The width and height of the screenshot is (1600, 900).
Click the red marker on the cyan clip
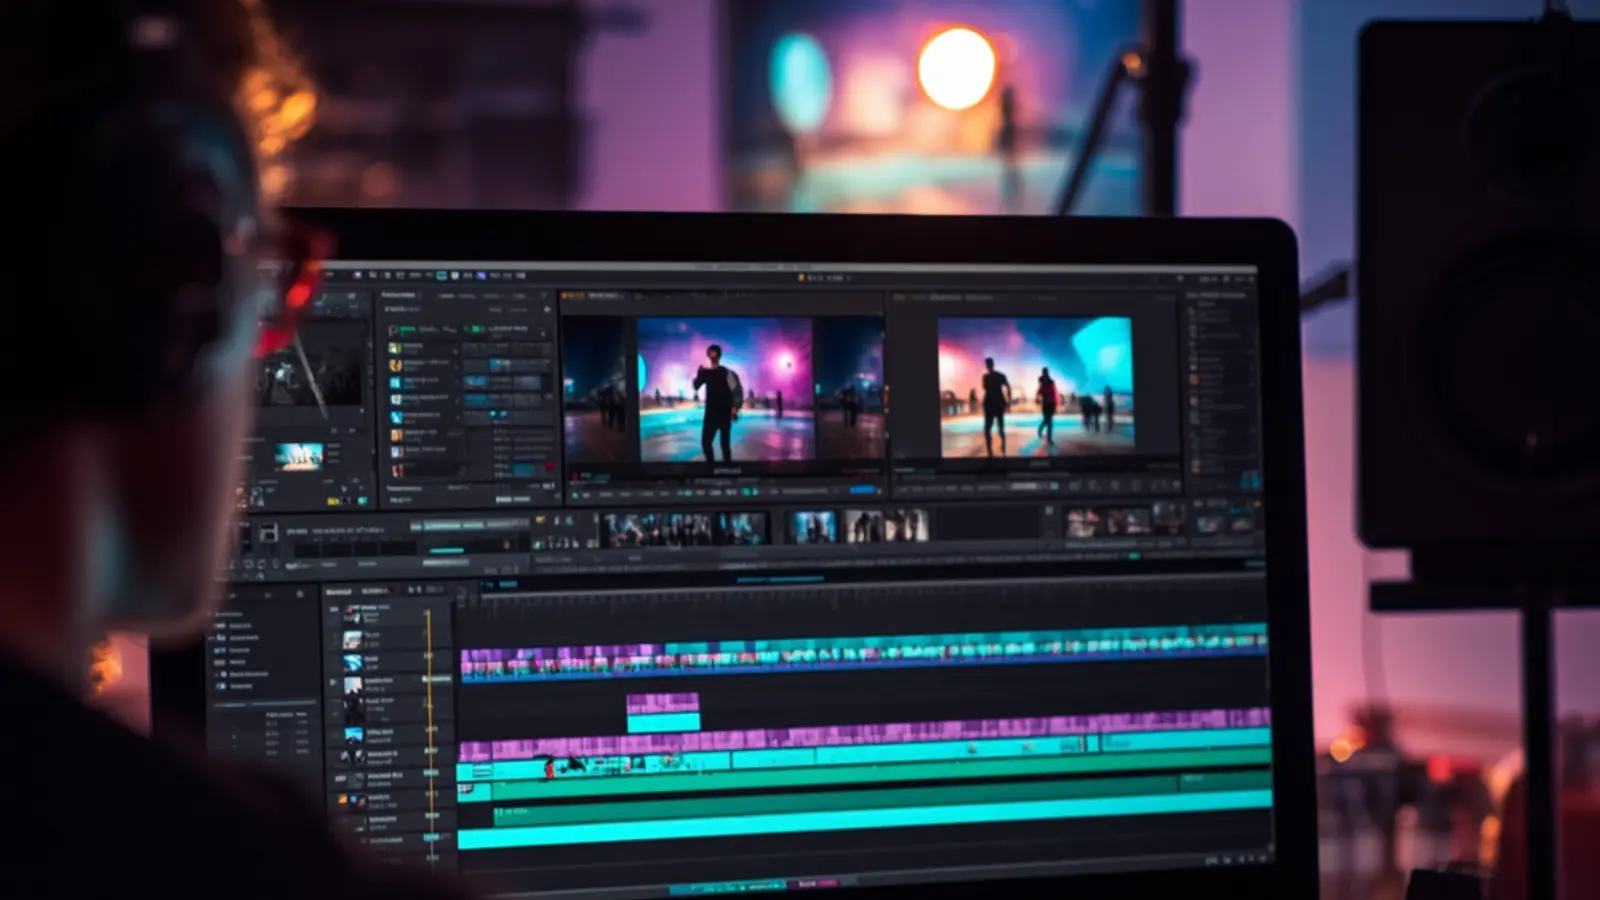(x=548, y=769)
